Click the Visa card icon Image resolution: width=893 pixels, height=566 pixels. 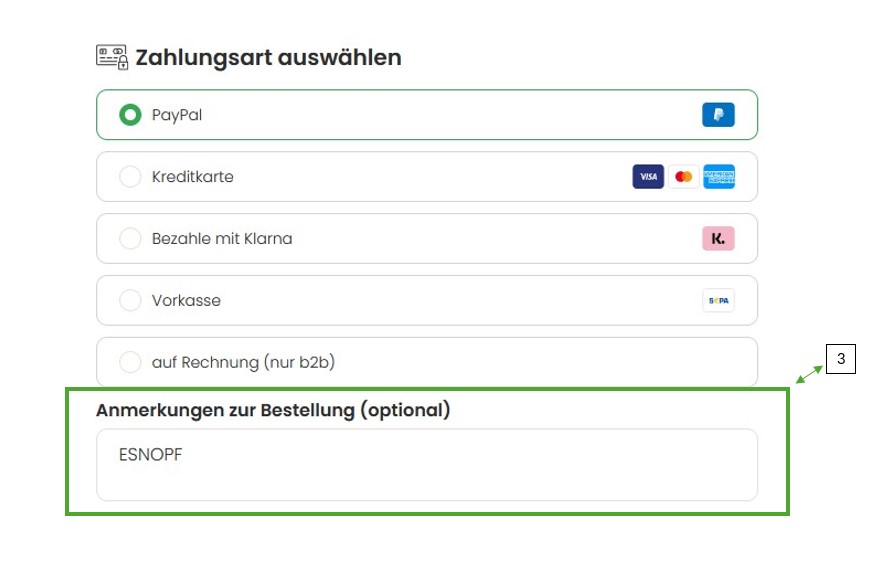648,177
